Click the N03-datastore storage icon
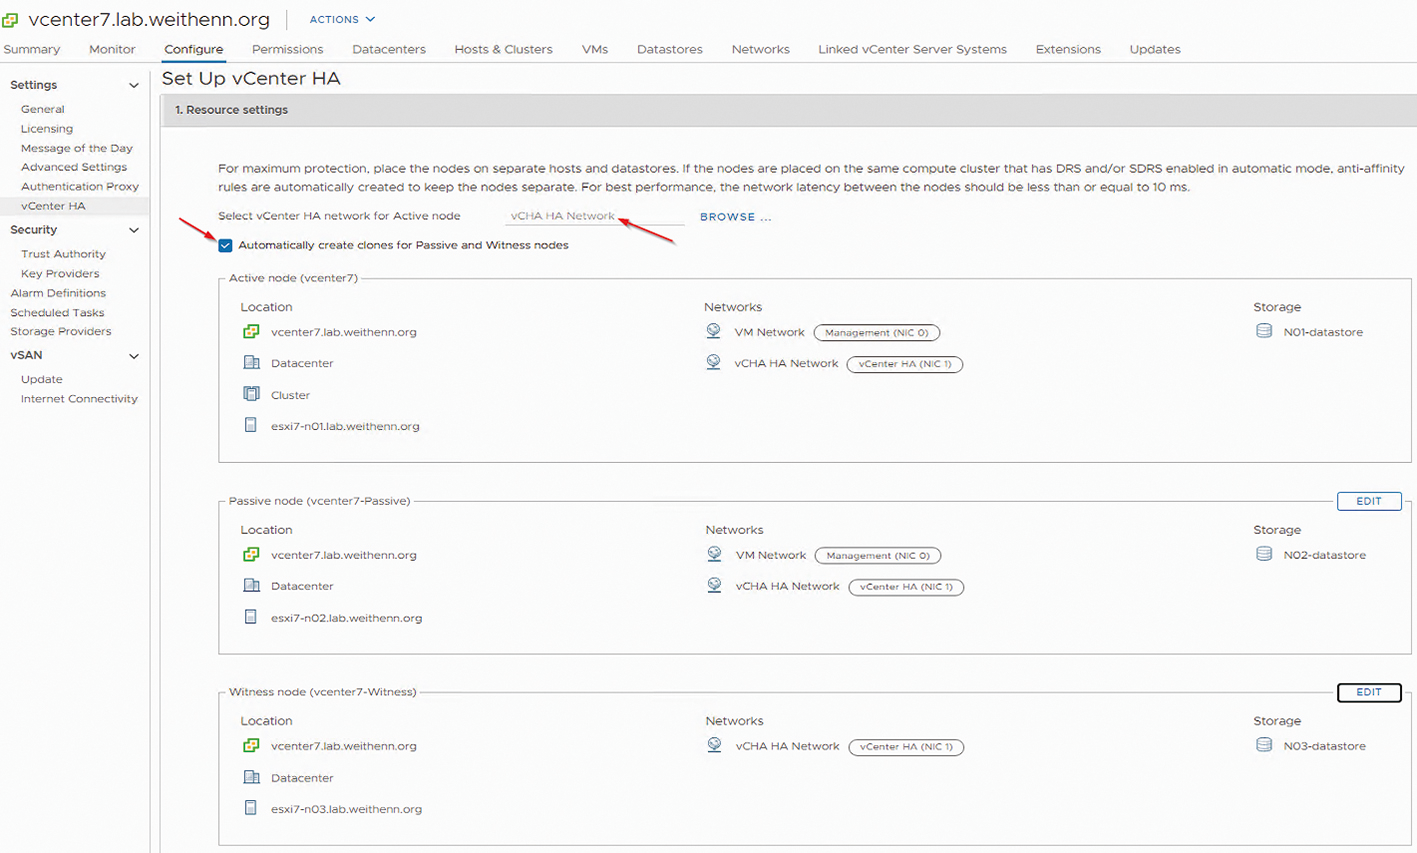Screen dimensions: 1417x853 point(1264,745)
